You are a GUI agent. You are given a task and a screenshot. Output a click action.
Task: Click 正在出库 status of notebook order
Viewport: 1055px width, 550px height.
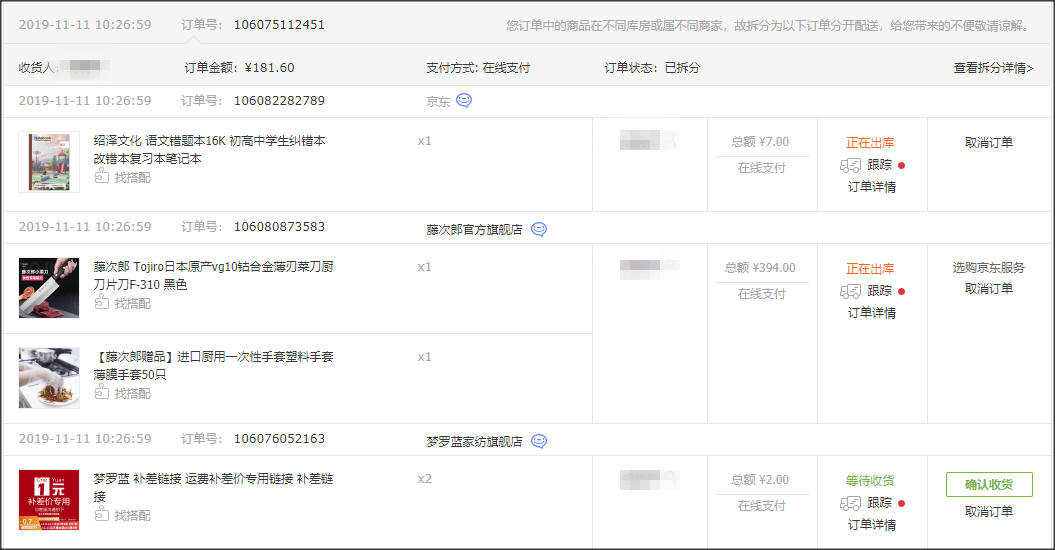(x=870, y=143)
